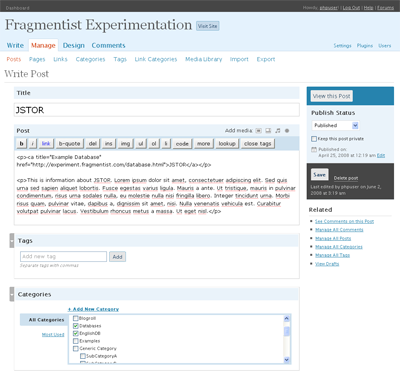Click the View Drafts link

[327, 264]
